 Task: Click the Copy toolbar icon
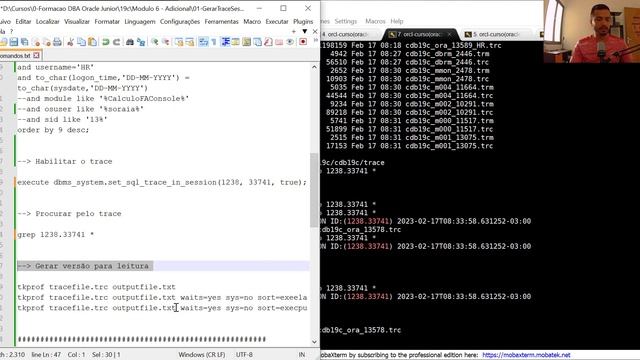tap(81, 42)
